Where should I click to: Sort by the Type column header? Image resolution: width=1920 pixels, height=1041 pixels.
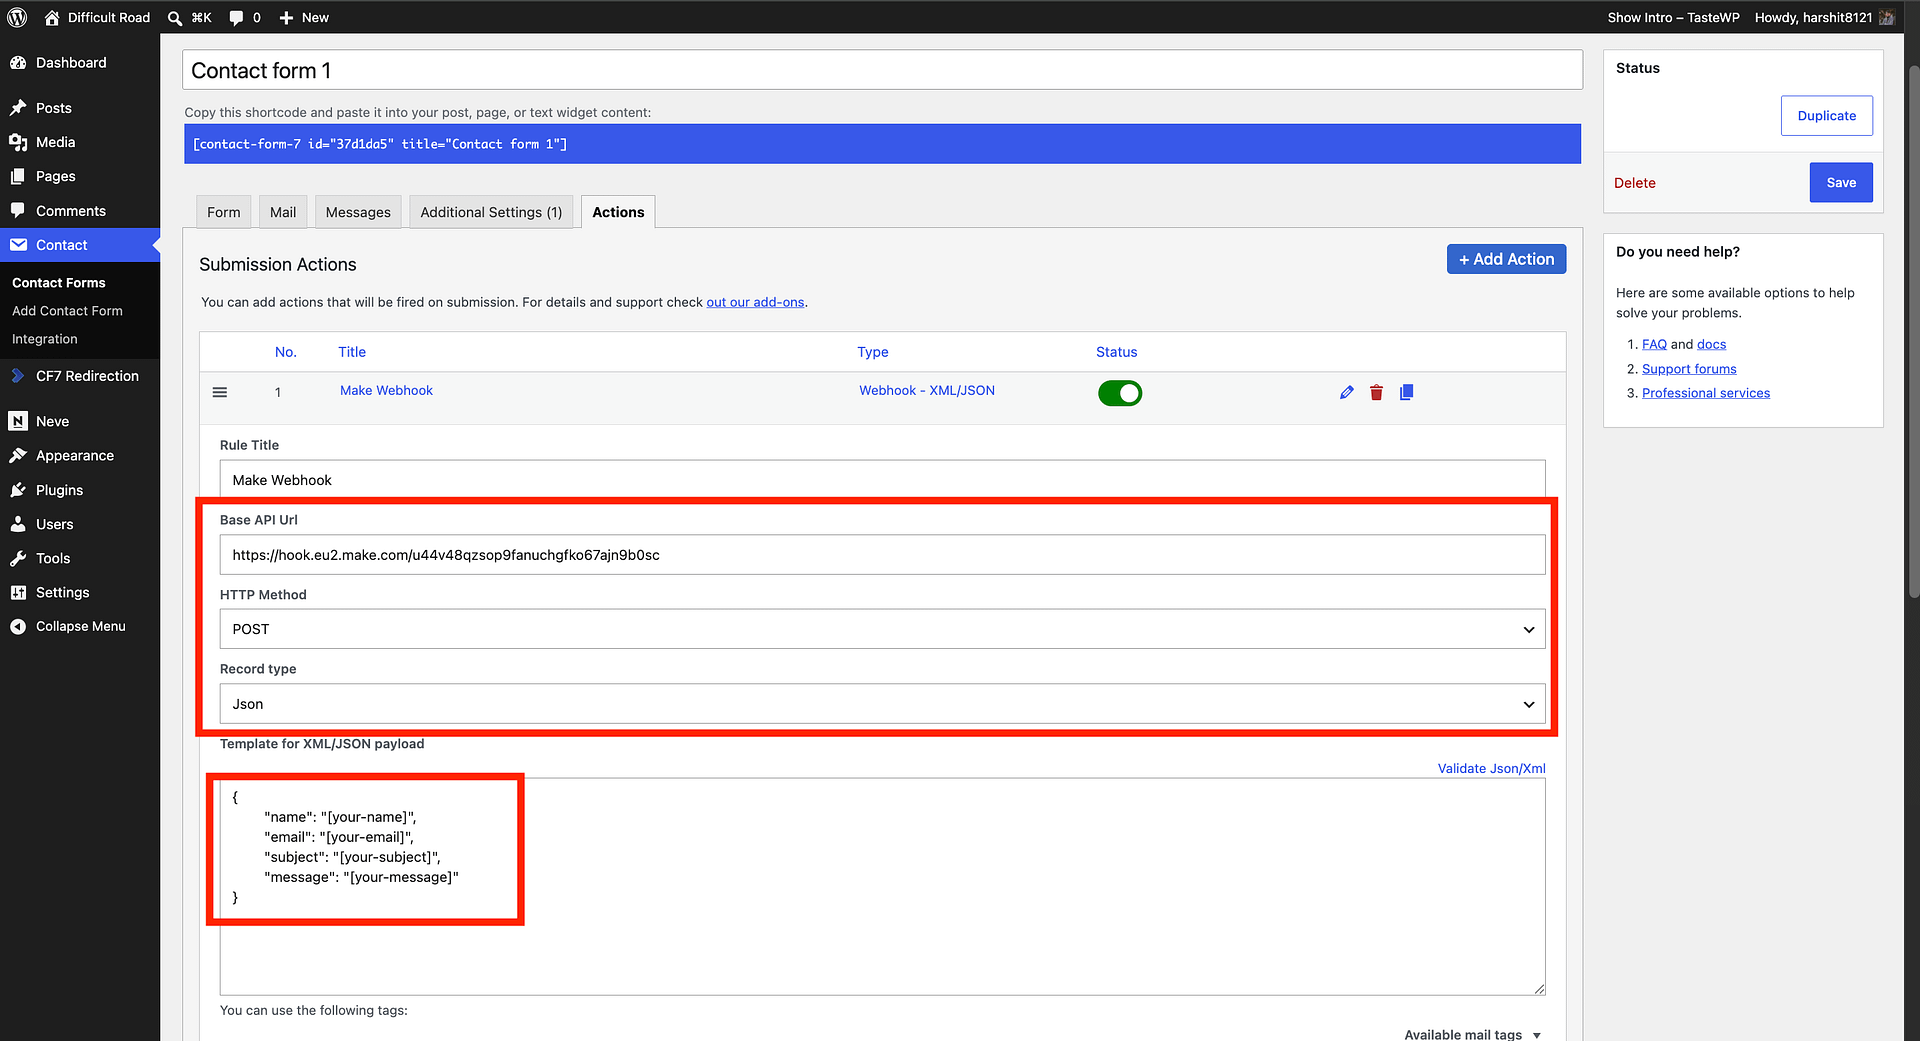(x=873, y=352)
